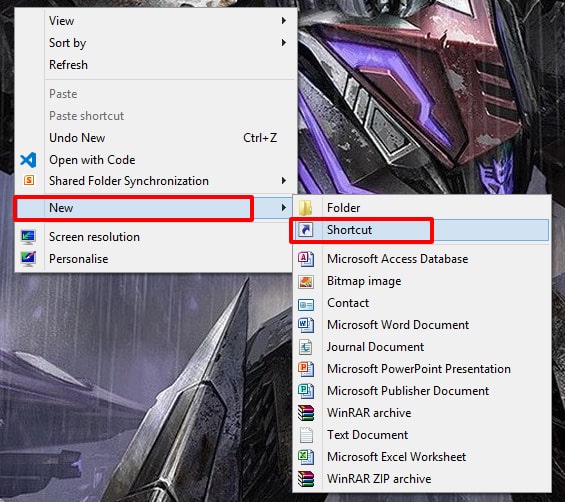Viewport: 565px width, 502px height.
Task: Create a new Microsoft Excel Worksheet
Action: pyautogui.click(x=422, y=457)
